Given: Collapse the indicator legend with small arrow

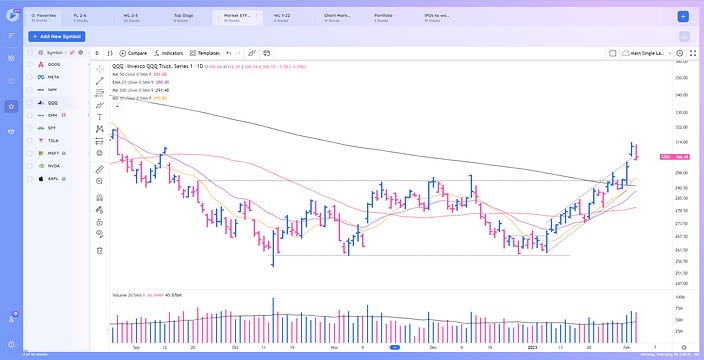Looking at the screenshot, I should (117, 107).
